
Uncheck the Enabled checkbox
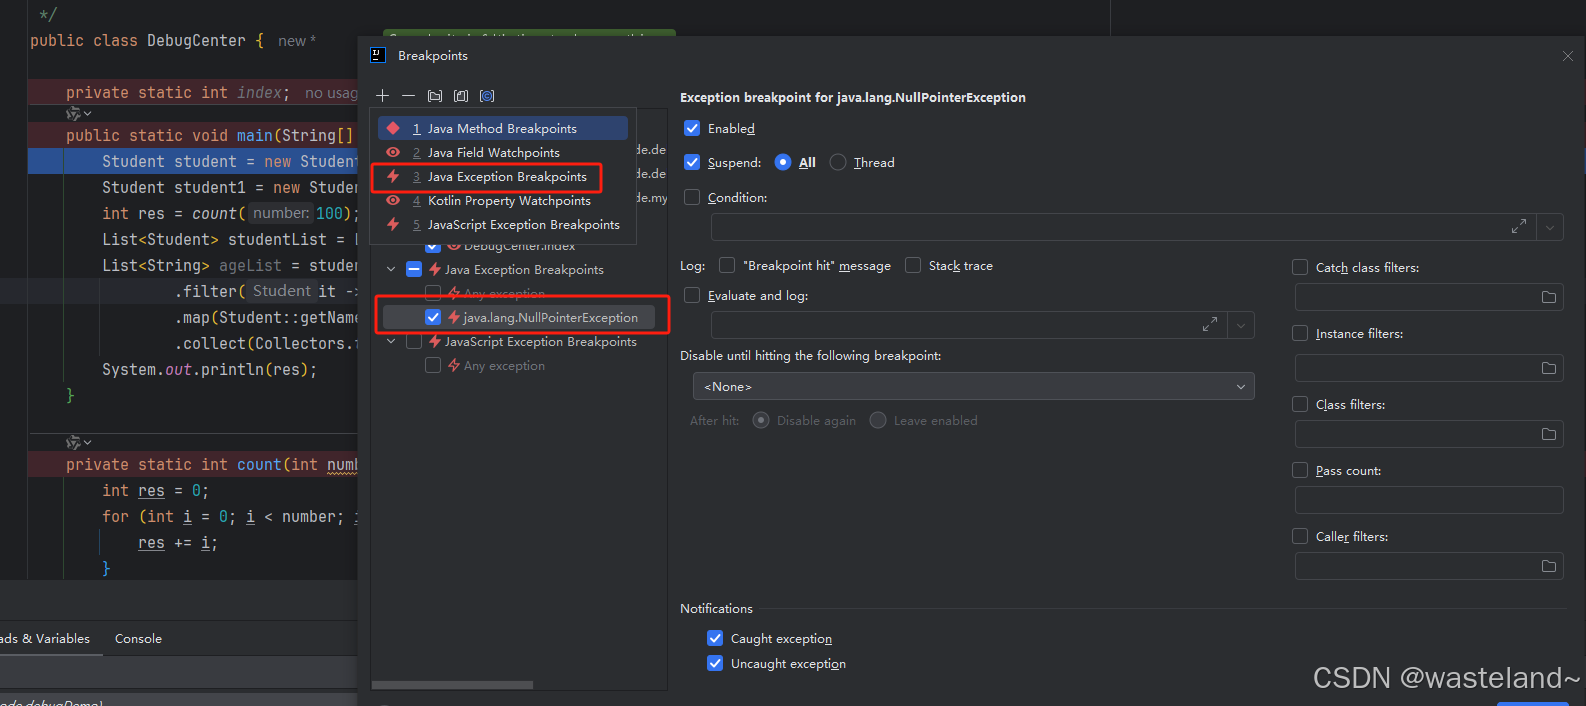692,128
